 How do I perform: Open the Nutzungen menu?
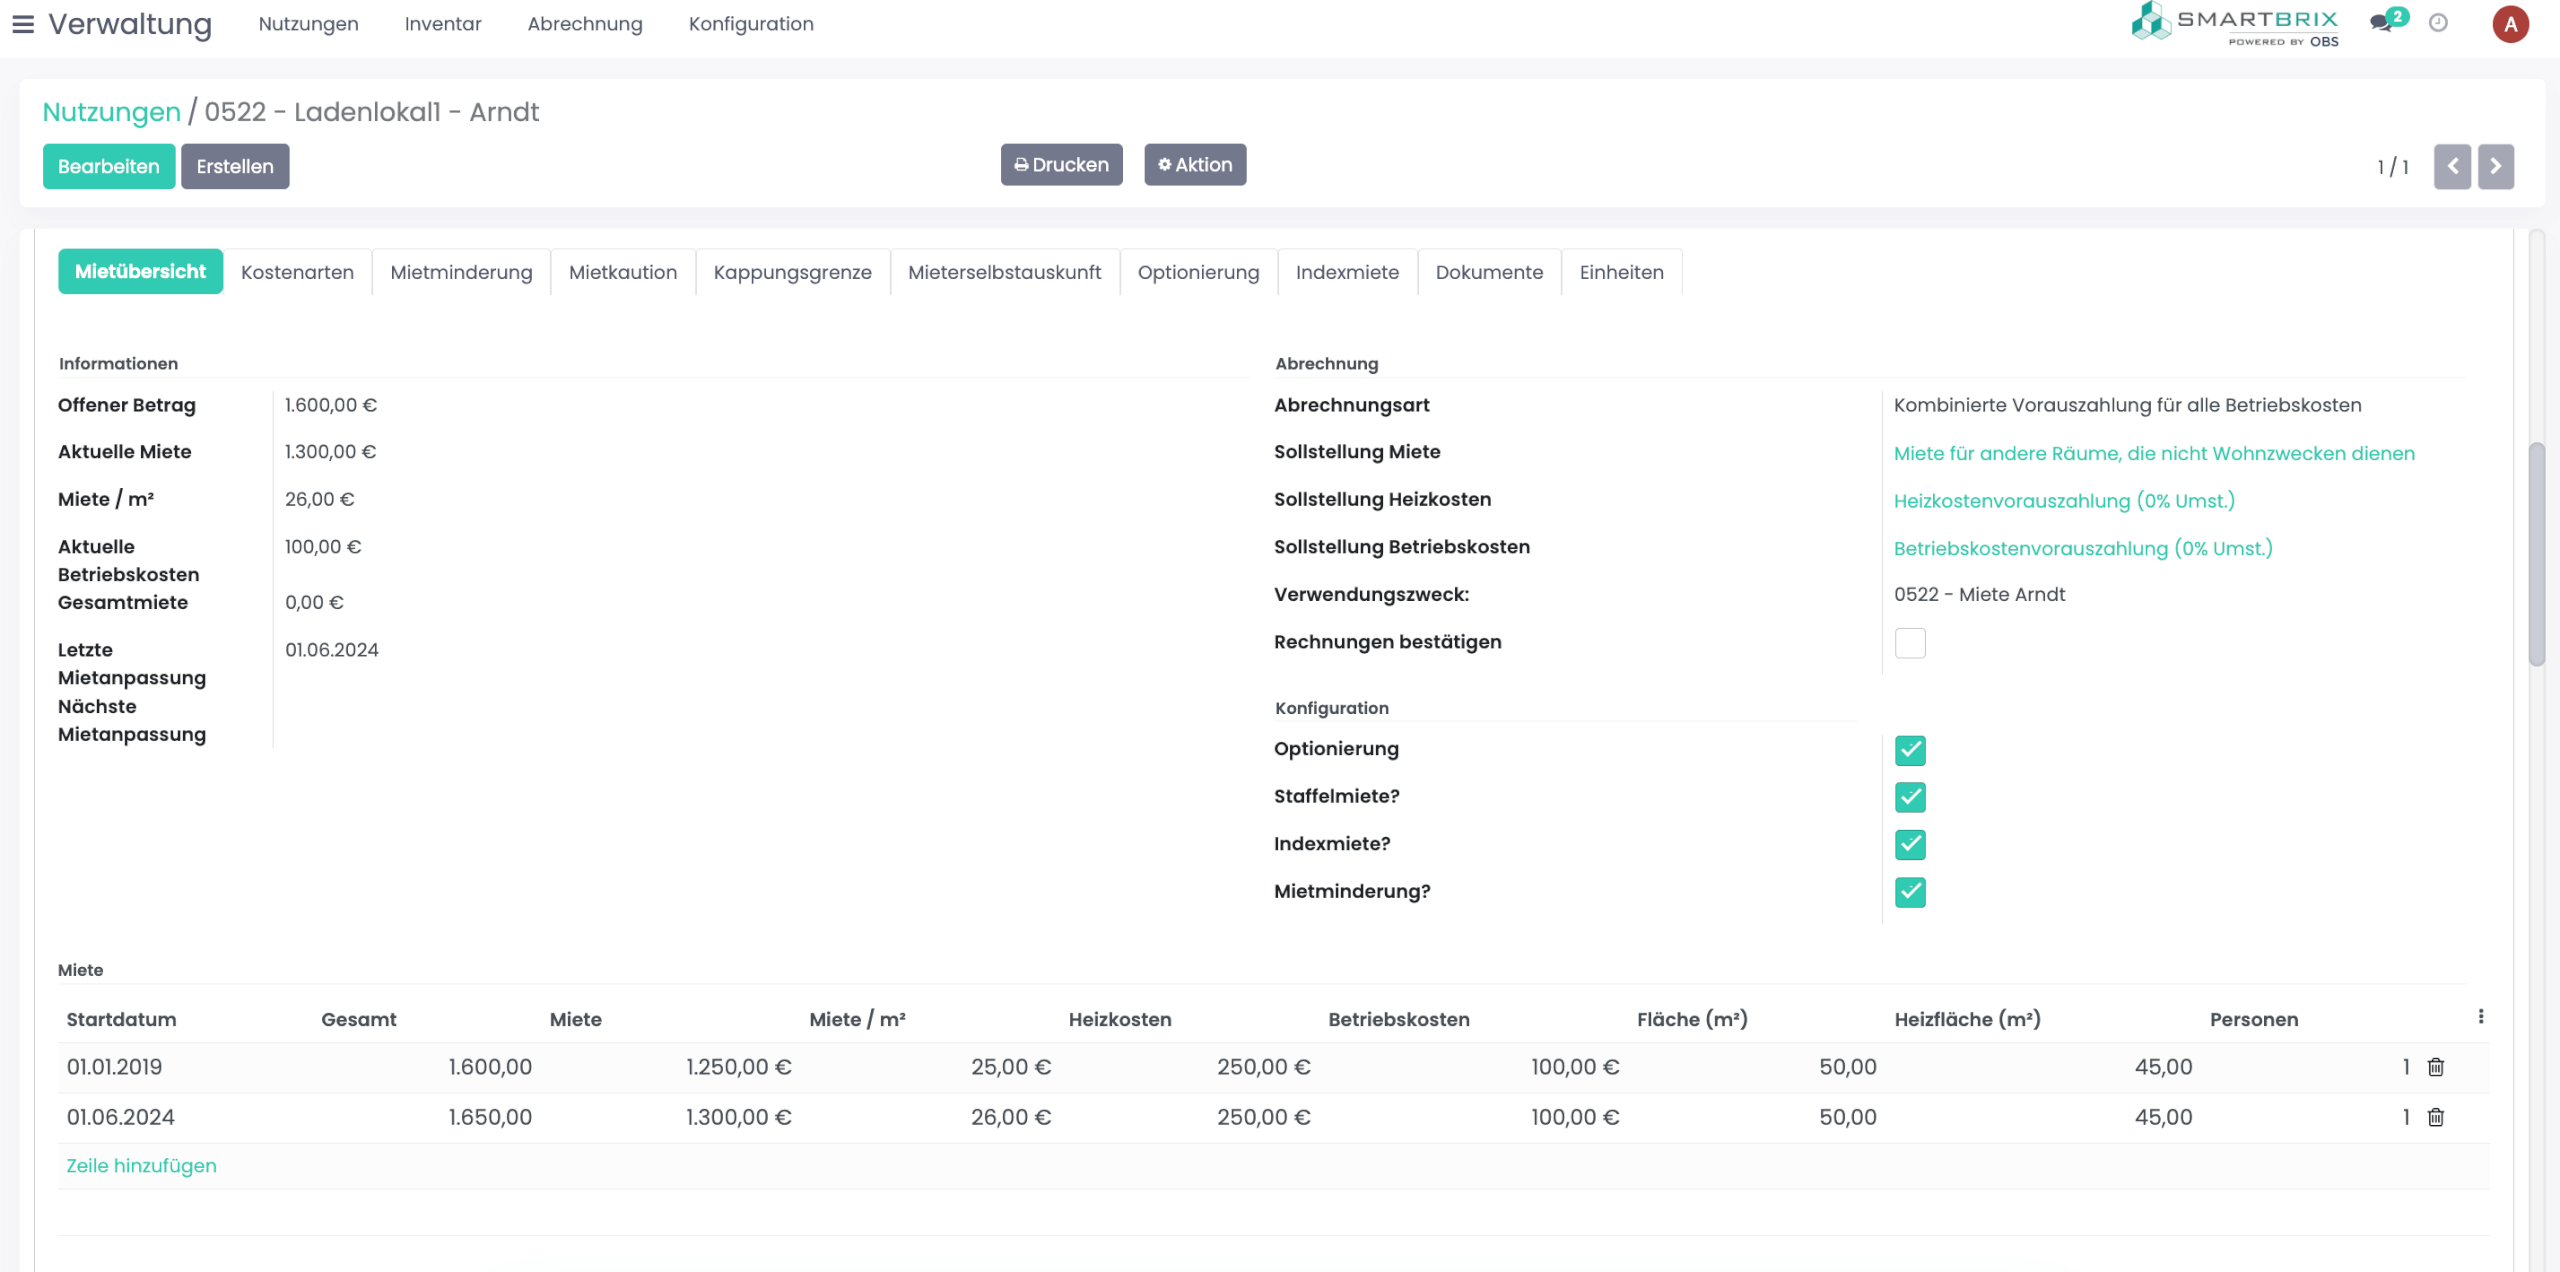(308, 24)
